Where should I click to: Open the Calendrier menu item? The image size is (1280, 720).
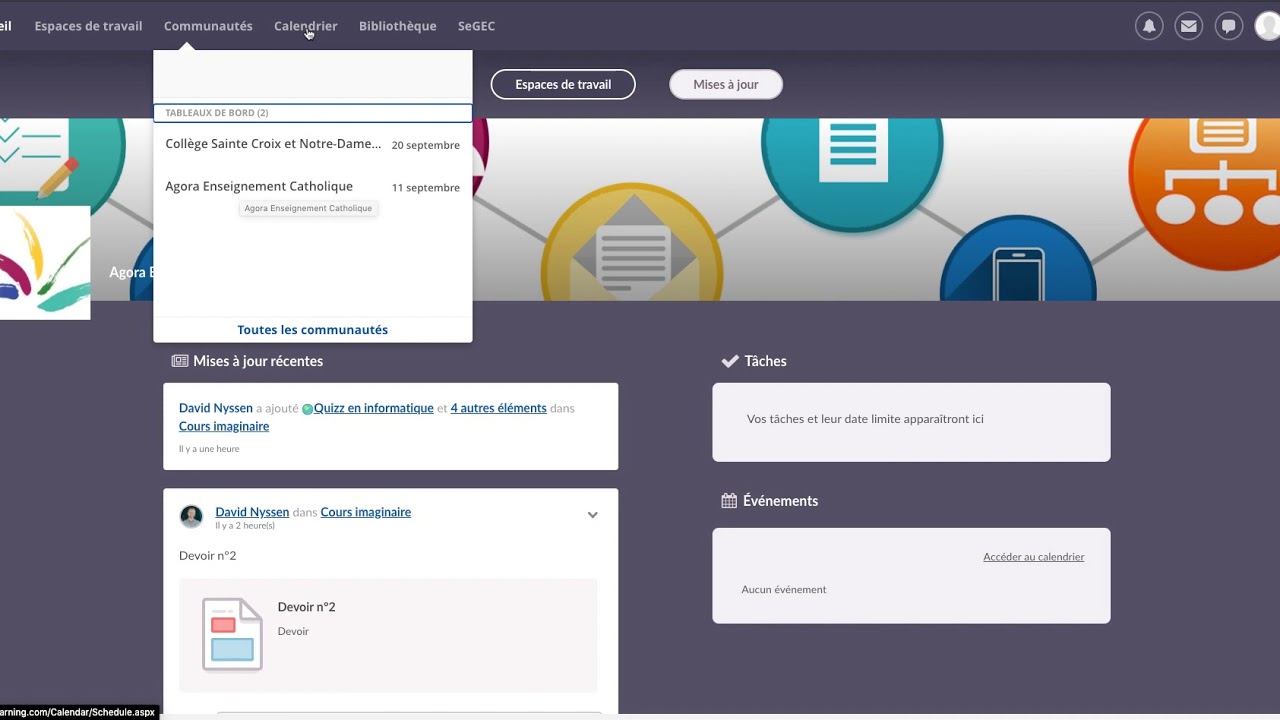pos(306,26)
